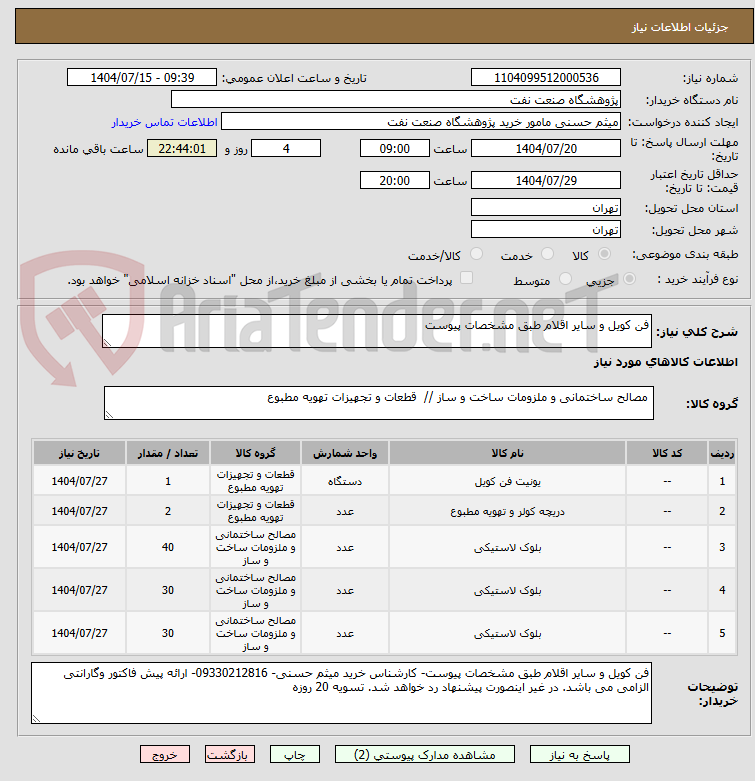755x781 pixels.
Task: Click the تاریخ نیاز column header
Action: [79, 453]
